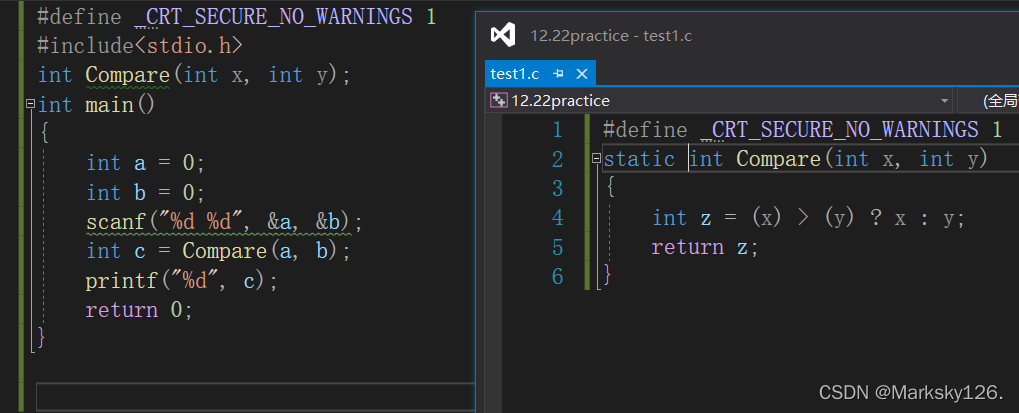Click _CRT_SECURE_NO_WARNINGS macro in test1.c window
This screenshot has width=1019, height=413.
click(840, 130)
